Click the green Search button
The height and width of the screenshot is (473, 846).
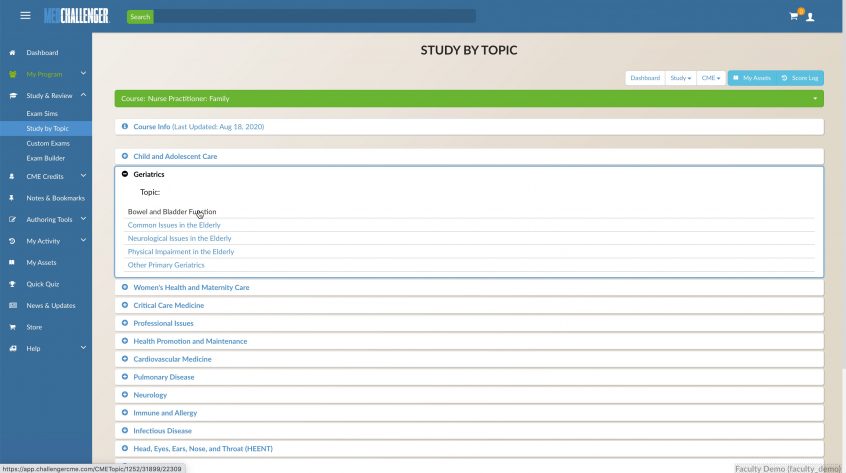point(140,17)
